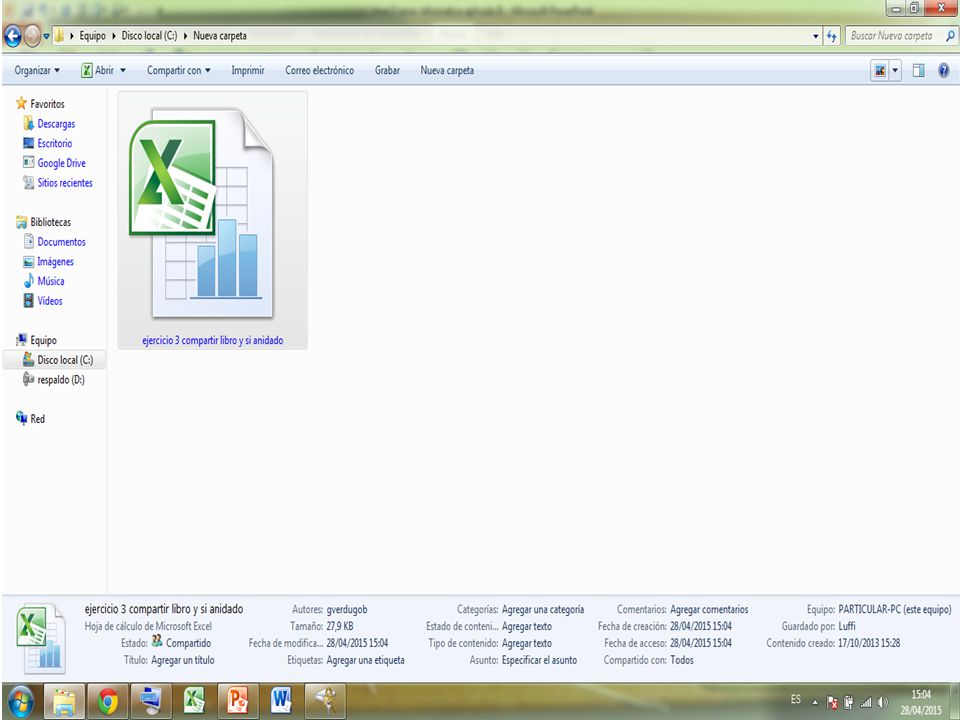Create a folder with Nueva carpeta button
The height and width of the screenshot is (720, 960).
447,70
